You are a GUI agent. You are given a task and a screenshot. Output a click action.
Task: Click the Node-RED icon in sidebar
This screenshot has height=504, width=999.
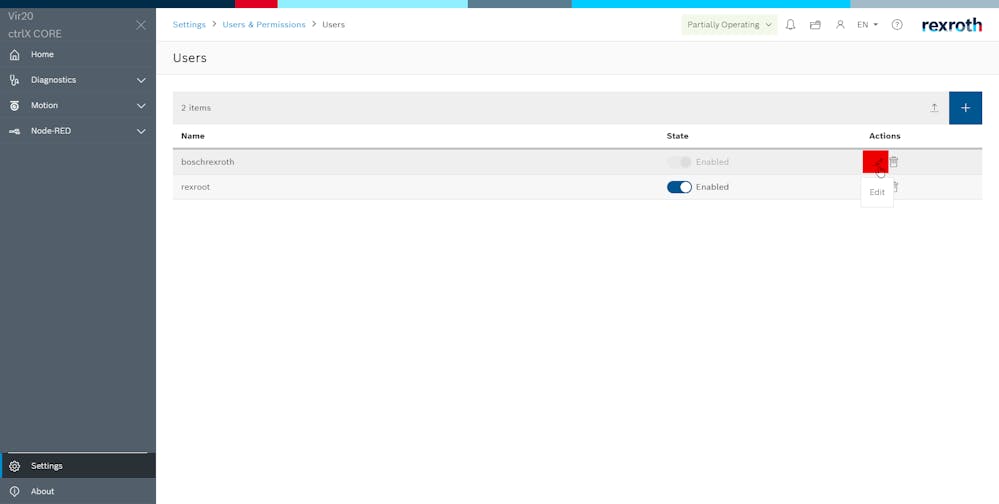point(15,131)
